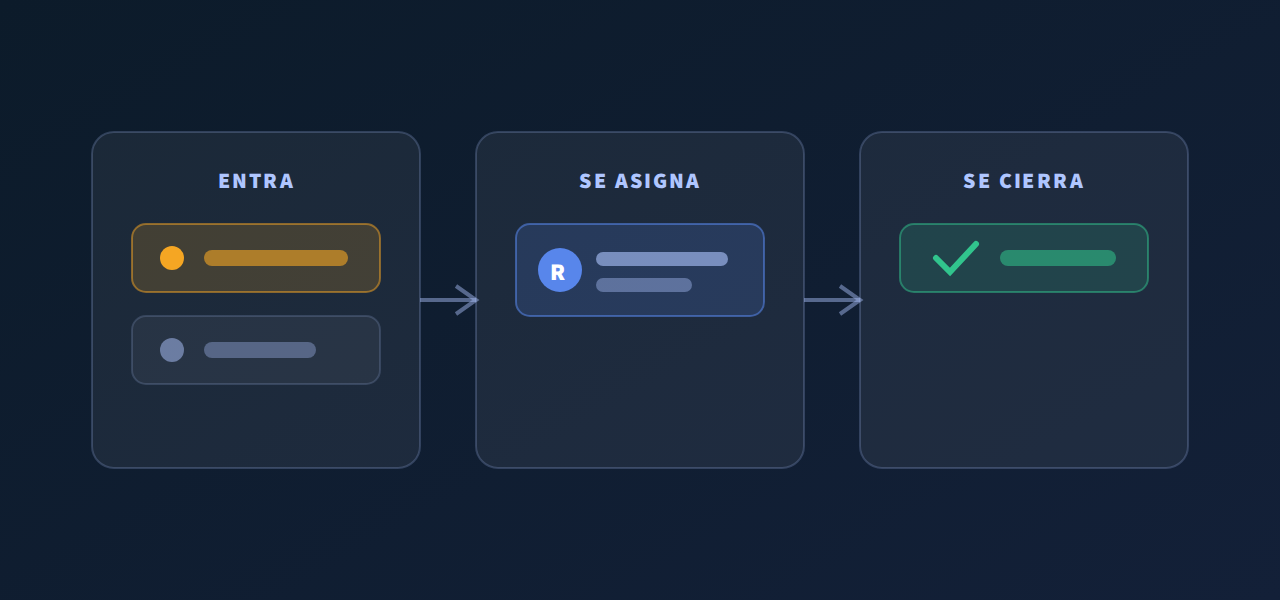
Task: Click the arrow between SE ASIGNA and SE CIERRA
Action: tap(833, 300)
